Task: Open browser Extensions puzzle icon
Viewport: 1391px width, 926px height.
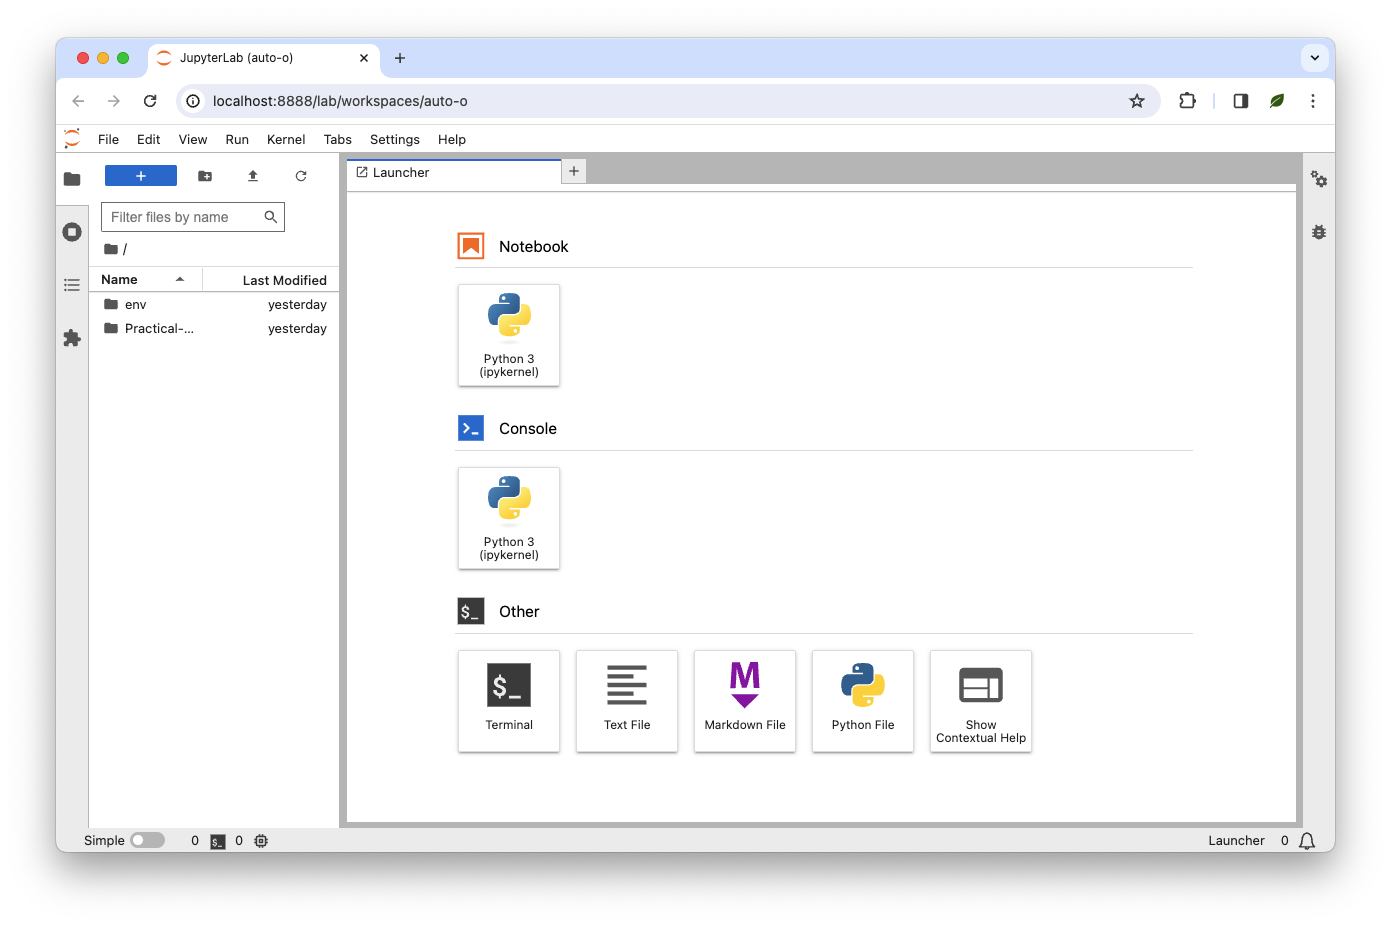Action: [1187, 101]
